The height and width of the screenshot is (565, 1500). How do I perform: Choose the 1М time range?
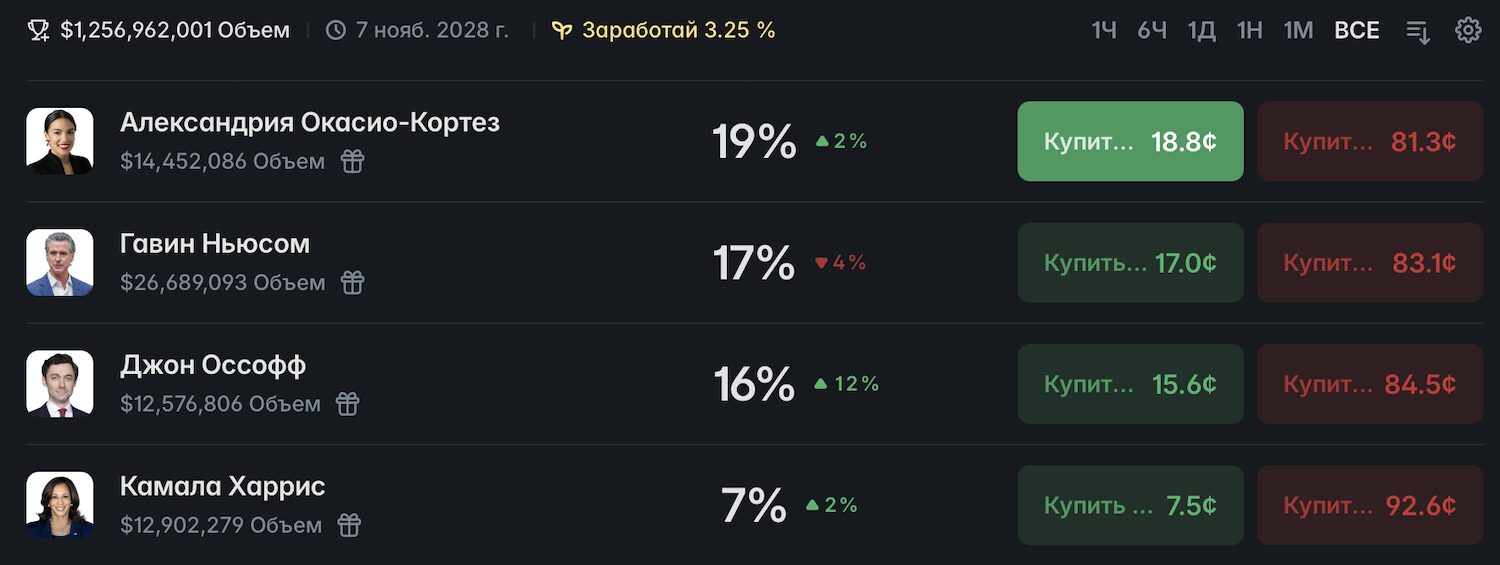point(1298,30)
